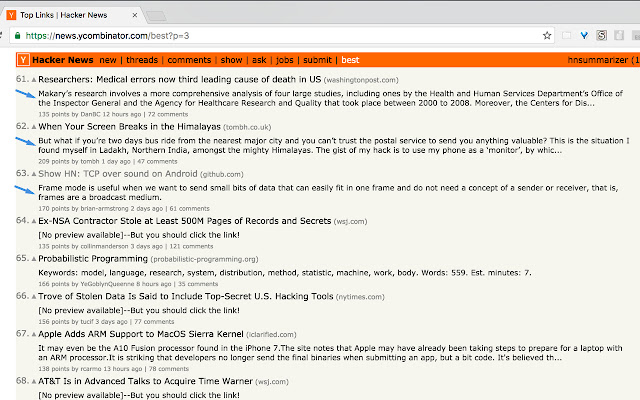Click the 13 hours ago timestamp
The height and width of the screenshot is (400, 640).
[x=122, y=369]
